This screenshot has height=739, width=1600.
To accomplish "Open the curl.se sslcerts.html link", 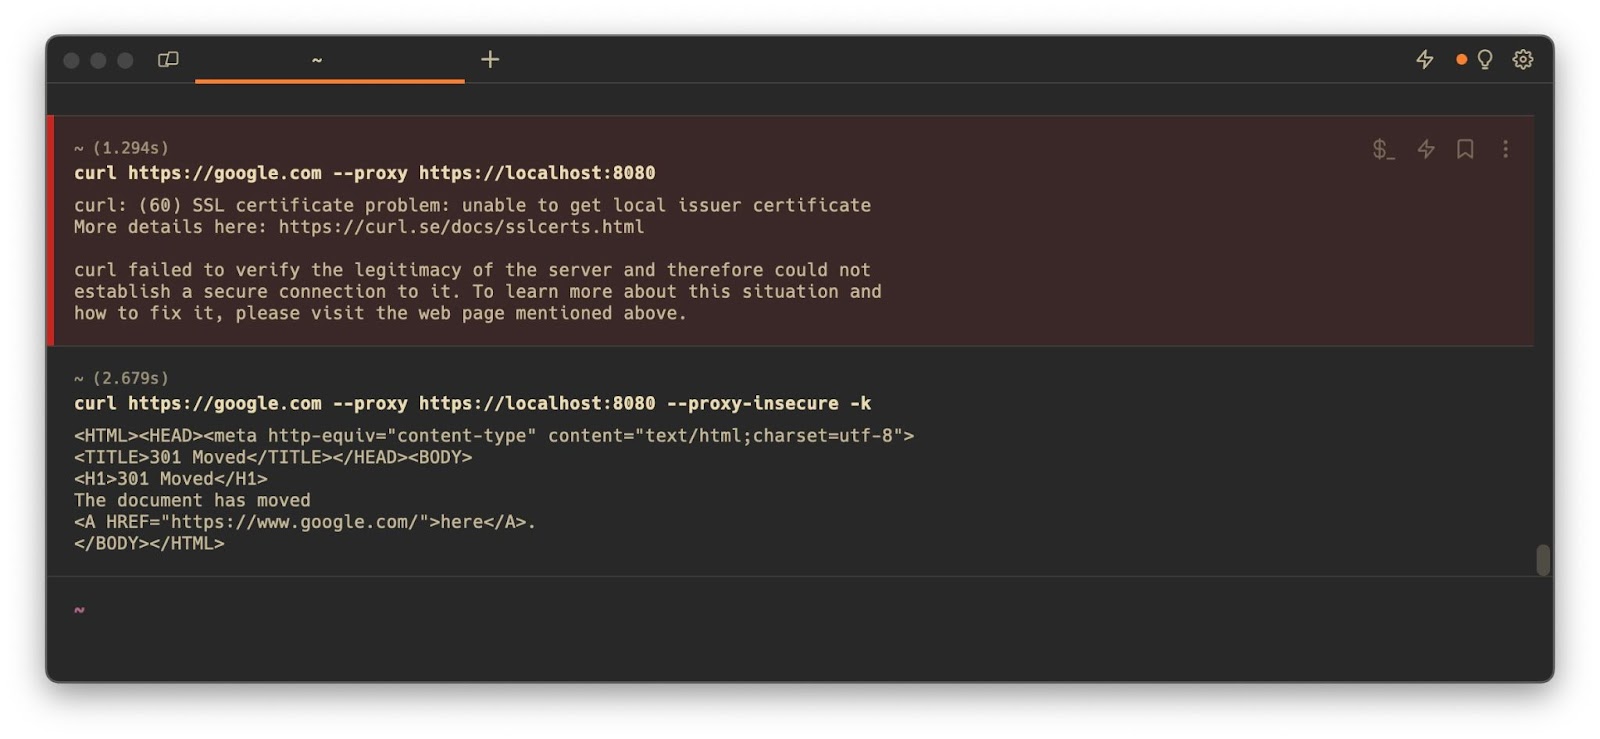I will pyautogui.click(x=461, y=227).
